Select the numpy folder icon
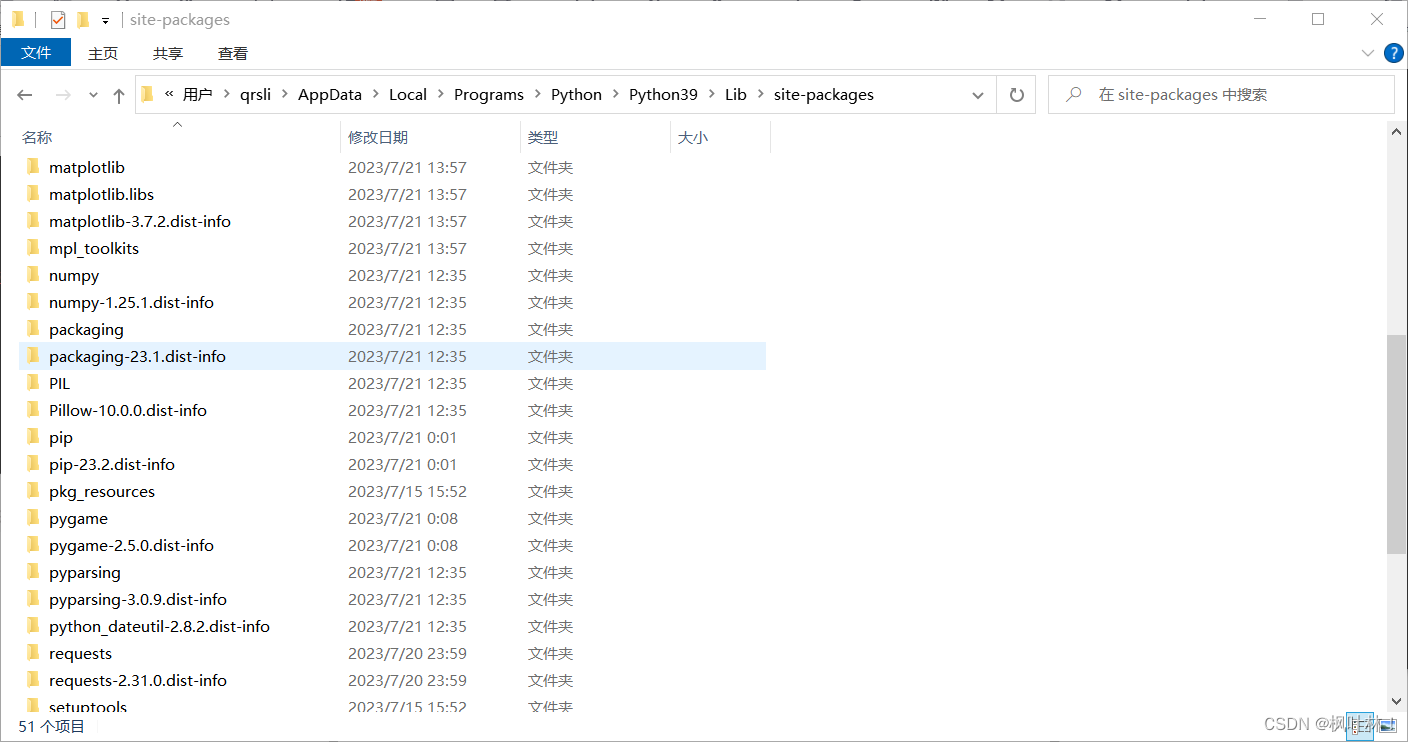 coord(33,275)
